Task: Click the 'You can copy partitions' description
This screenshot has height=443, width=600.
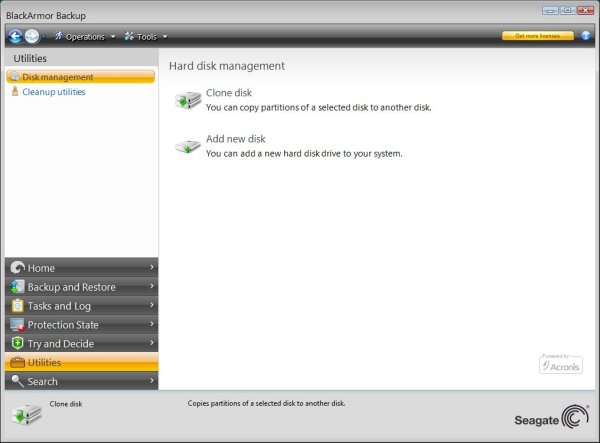Action: click(318, 107)
